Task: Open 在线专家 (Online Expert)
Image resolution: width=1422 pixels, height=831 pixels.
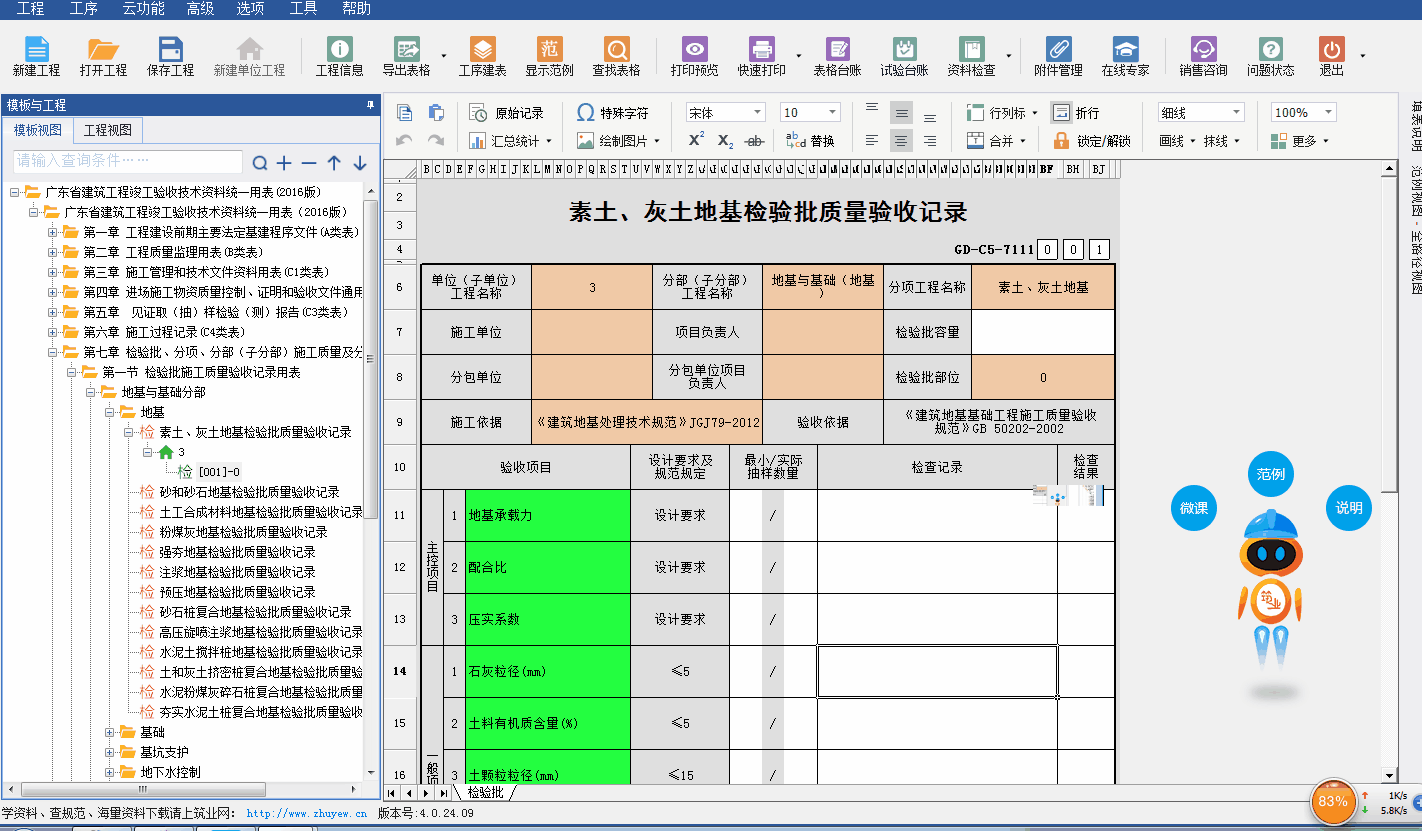Action: coord(1125,56)
